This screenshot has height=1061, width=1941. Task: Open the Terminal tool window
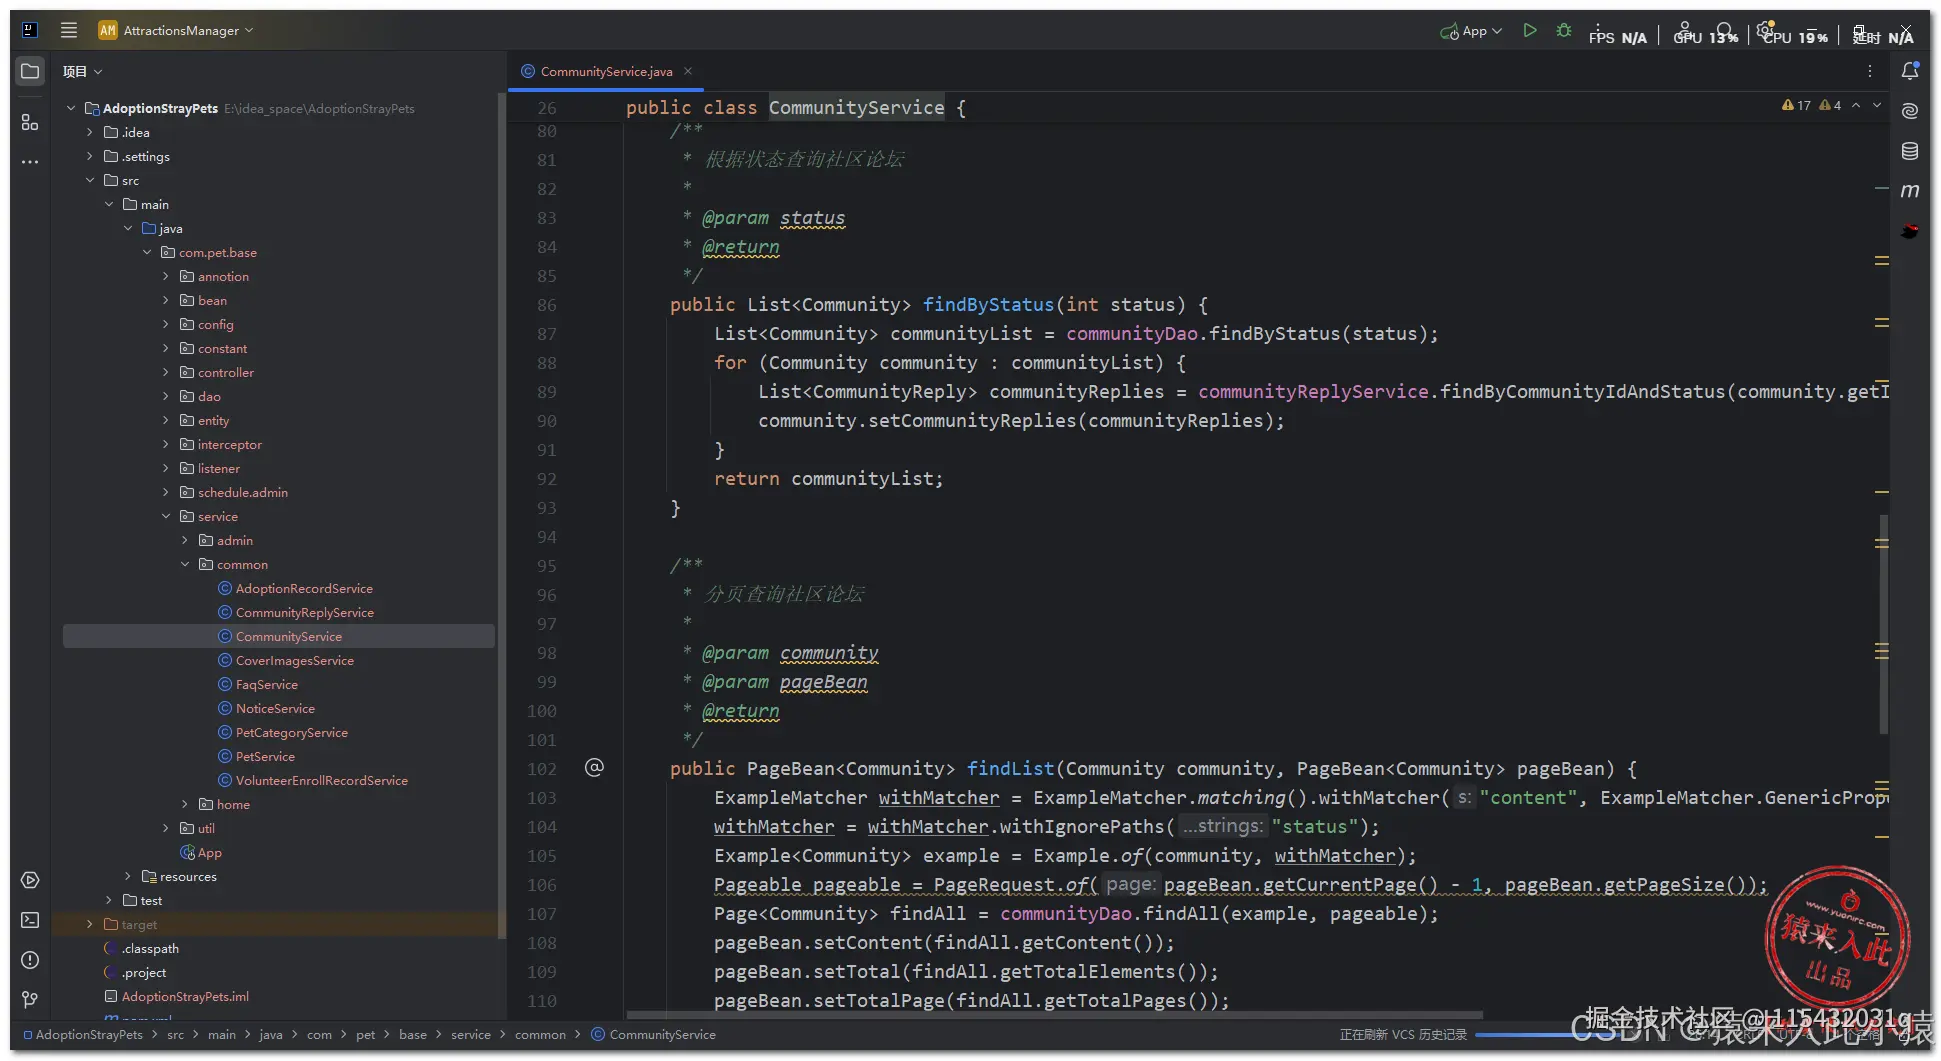(30, 920)
